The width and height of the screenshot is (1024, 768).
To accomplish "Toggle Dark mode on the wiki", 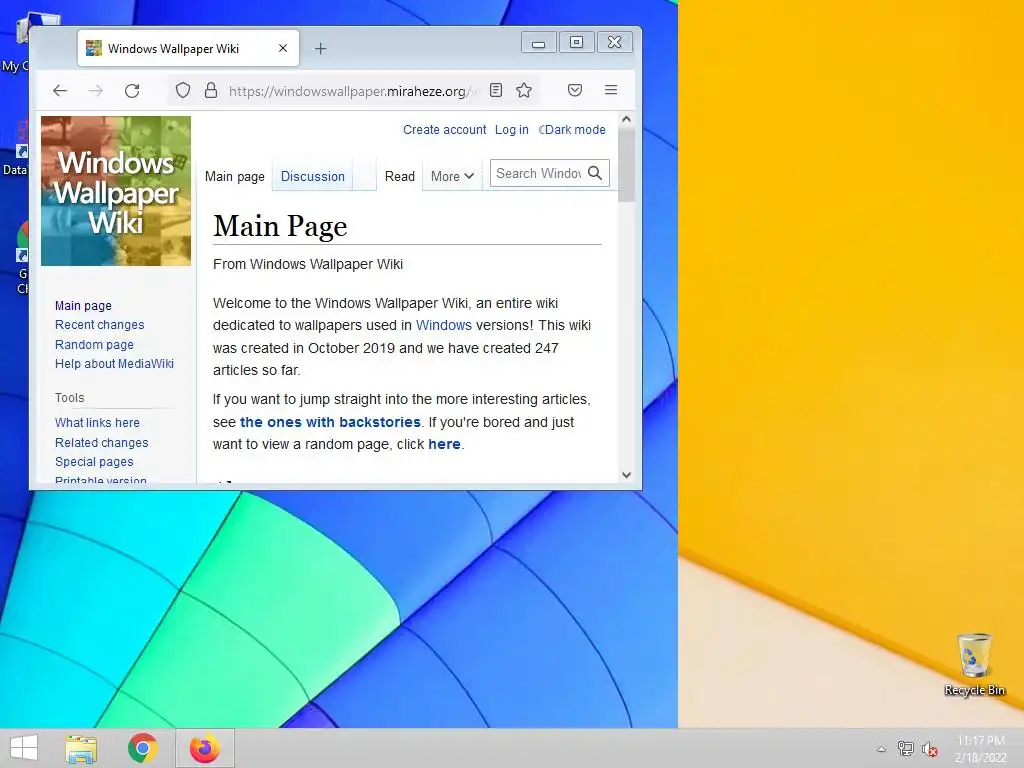I will click(572, 130).
